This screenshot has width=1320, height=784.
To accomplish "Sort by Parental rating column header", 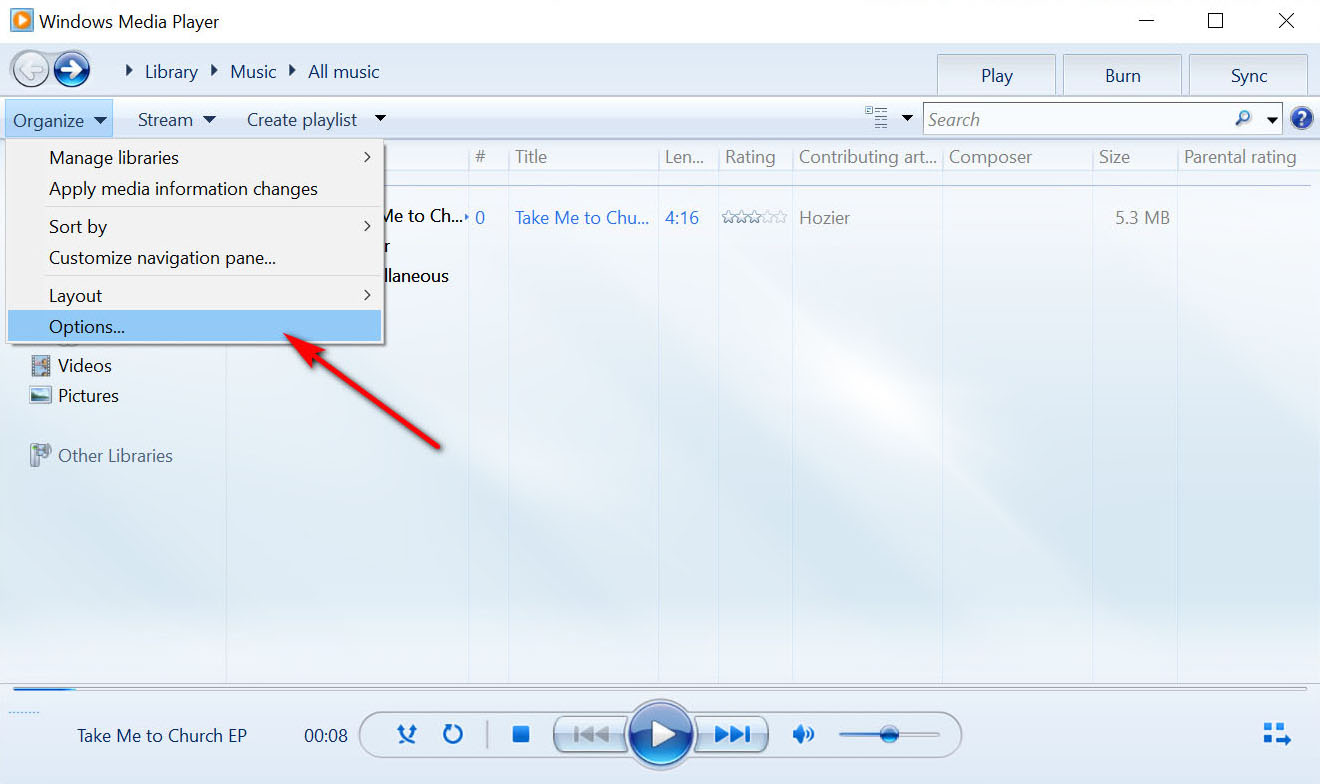I will coord(1245,157).
